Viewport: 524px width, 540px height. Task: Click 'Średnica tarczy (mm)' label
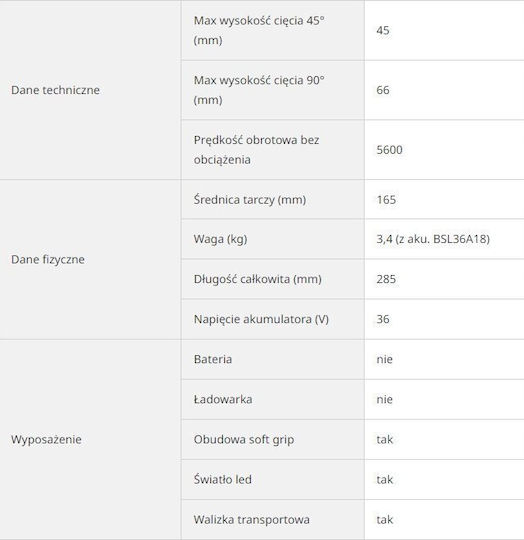point(250,200)
